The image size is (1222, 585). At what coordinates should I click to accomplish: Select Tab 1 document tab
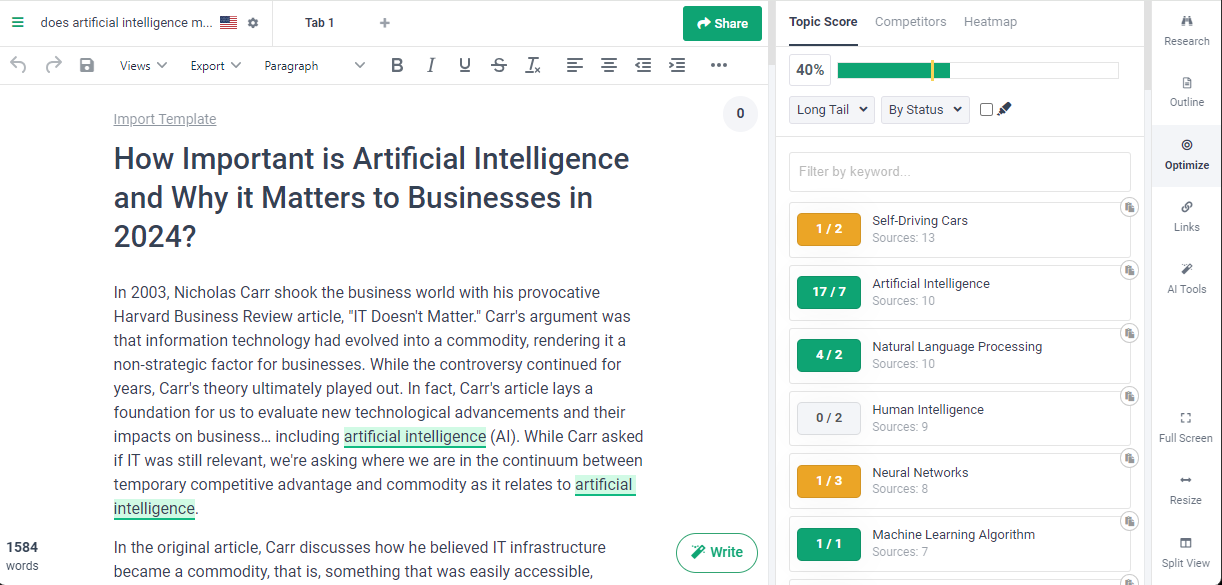pos(320,23)
